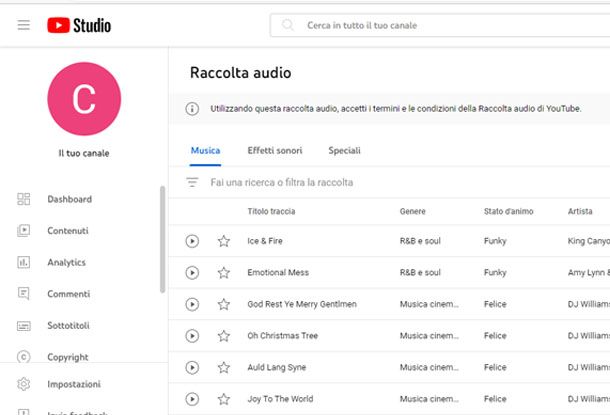Image resolution: width=610 pixels, height=415 pixels.
Task: Switch to the Effetti sonori tab
Action: tap(275, 151)
